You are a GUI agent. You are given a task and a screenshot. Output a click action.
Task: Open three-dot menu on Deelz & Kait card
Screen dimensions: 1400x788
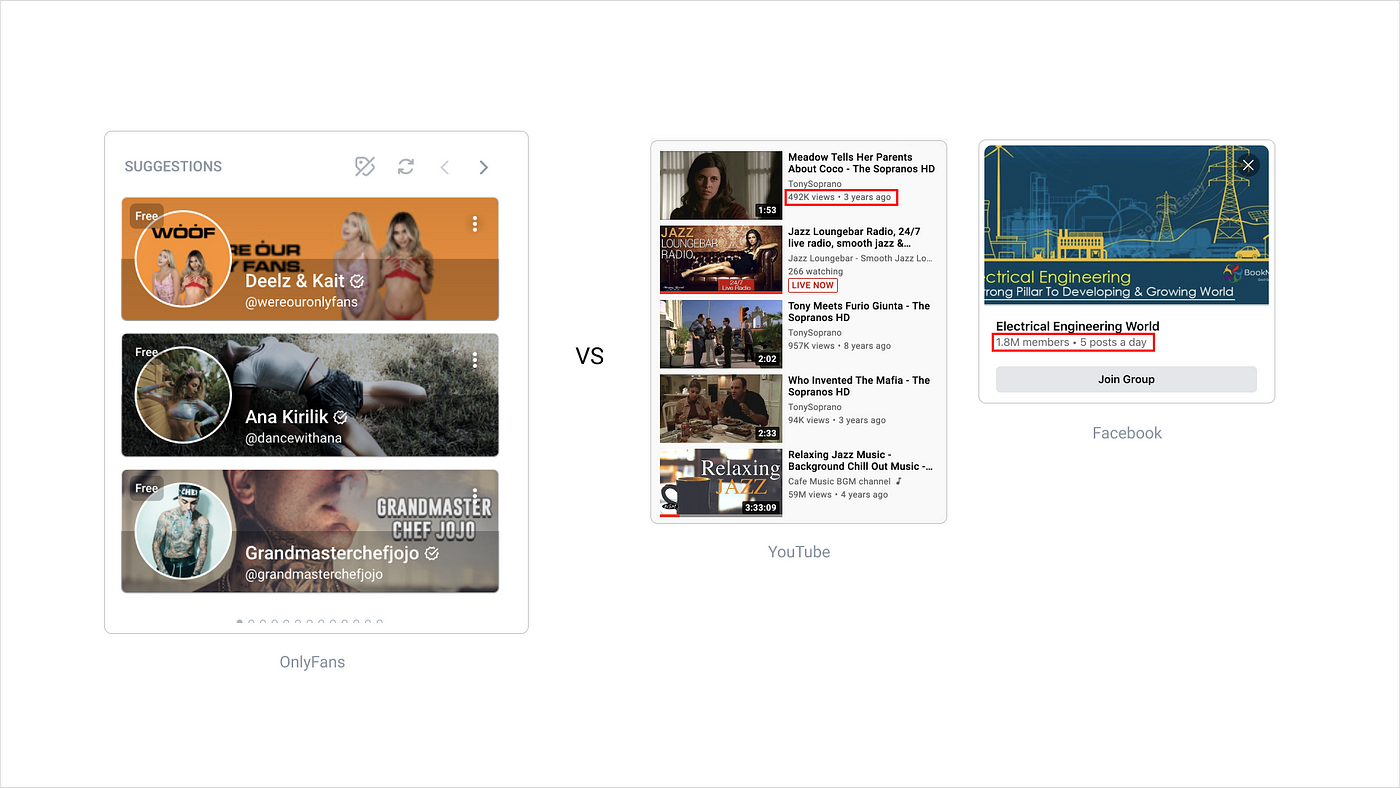pyautogui.click(x=475, y=224)
